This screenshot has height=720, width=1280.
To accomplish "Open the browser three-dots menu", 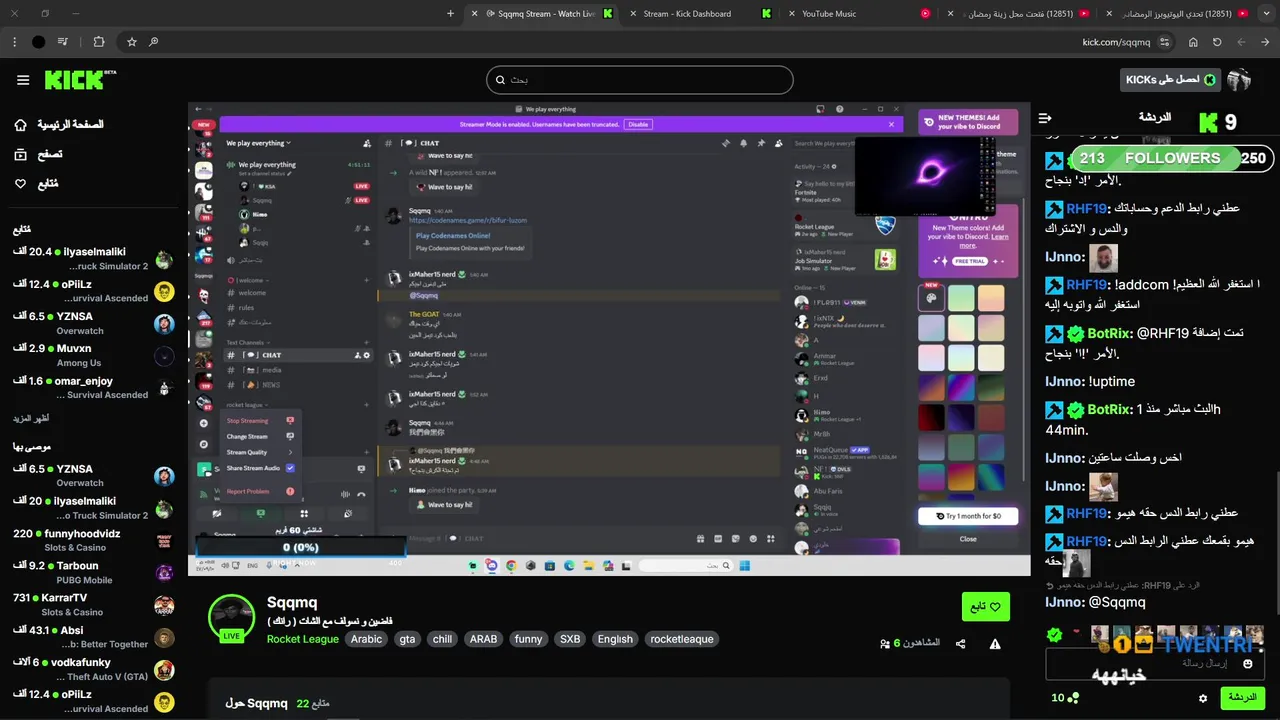I will pos(15,42).
